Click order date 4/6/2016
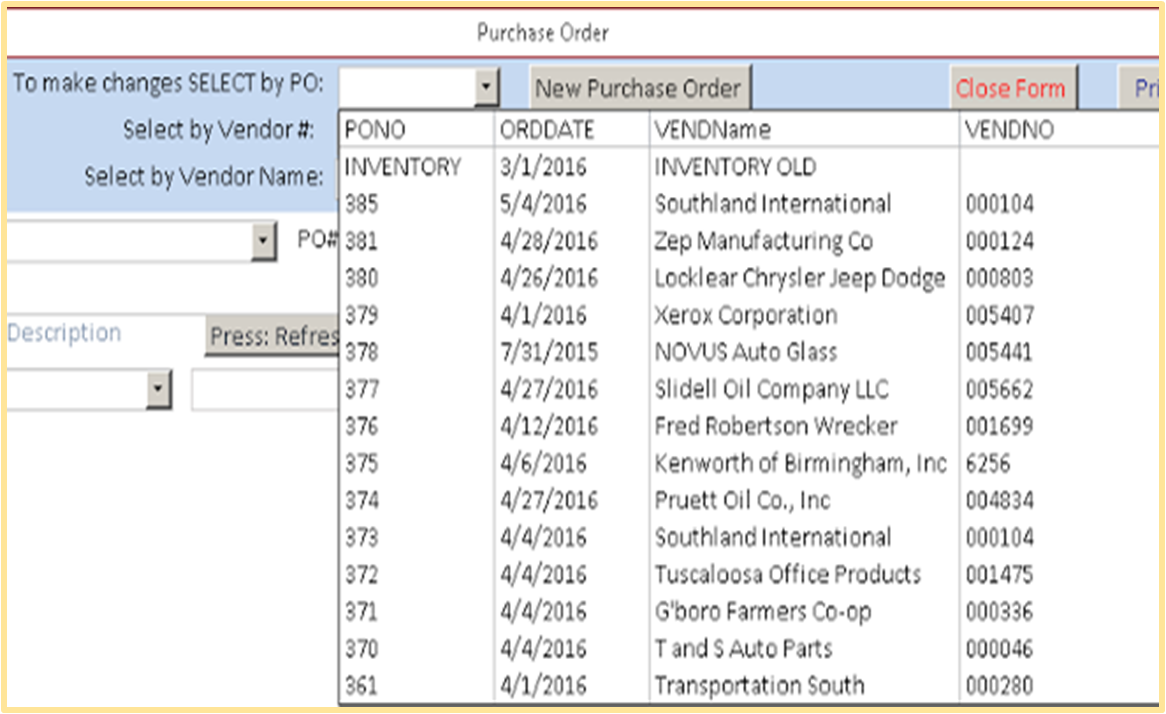This screenshot has width=1166, height=714. (x=543, y=463)
